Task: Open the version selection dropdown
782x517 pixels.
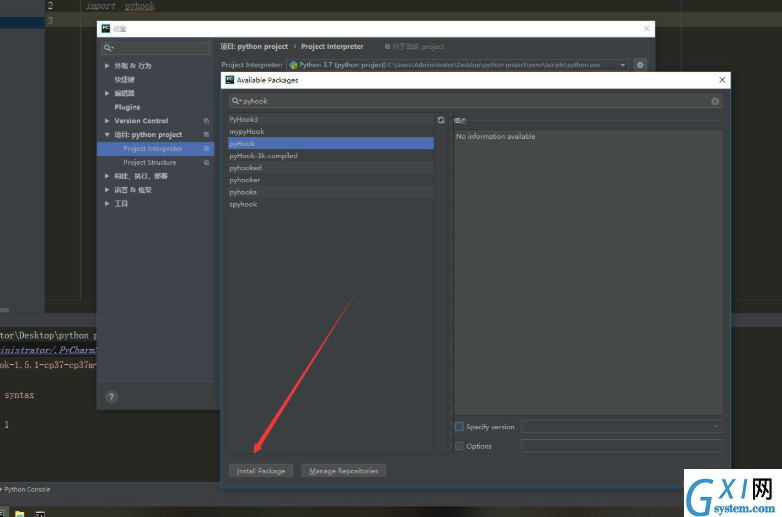Action: click(x=716, y=427)
